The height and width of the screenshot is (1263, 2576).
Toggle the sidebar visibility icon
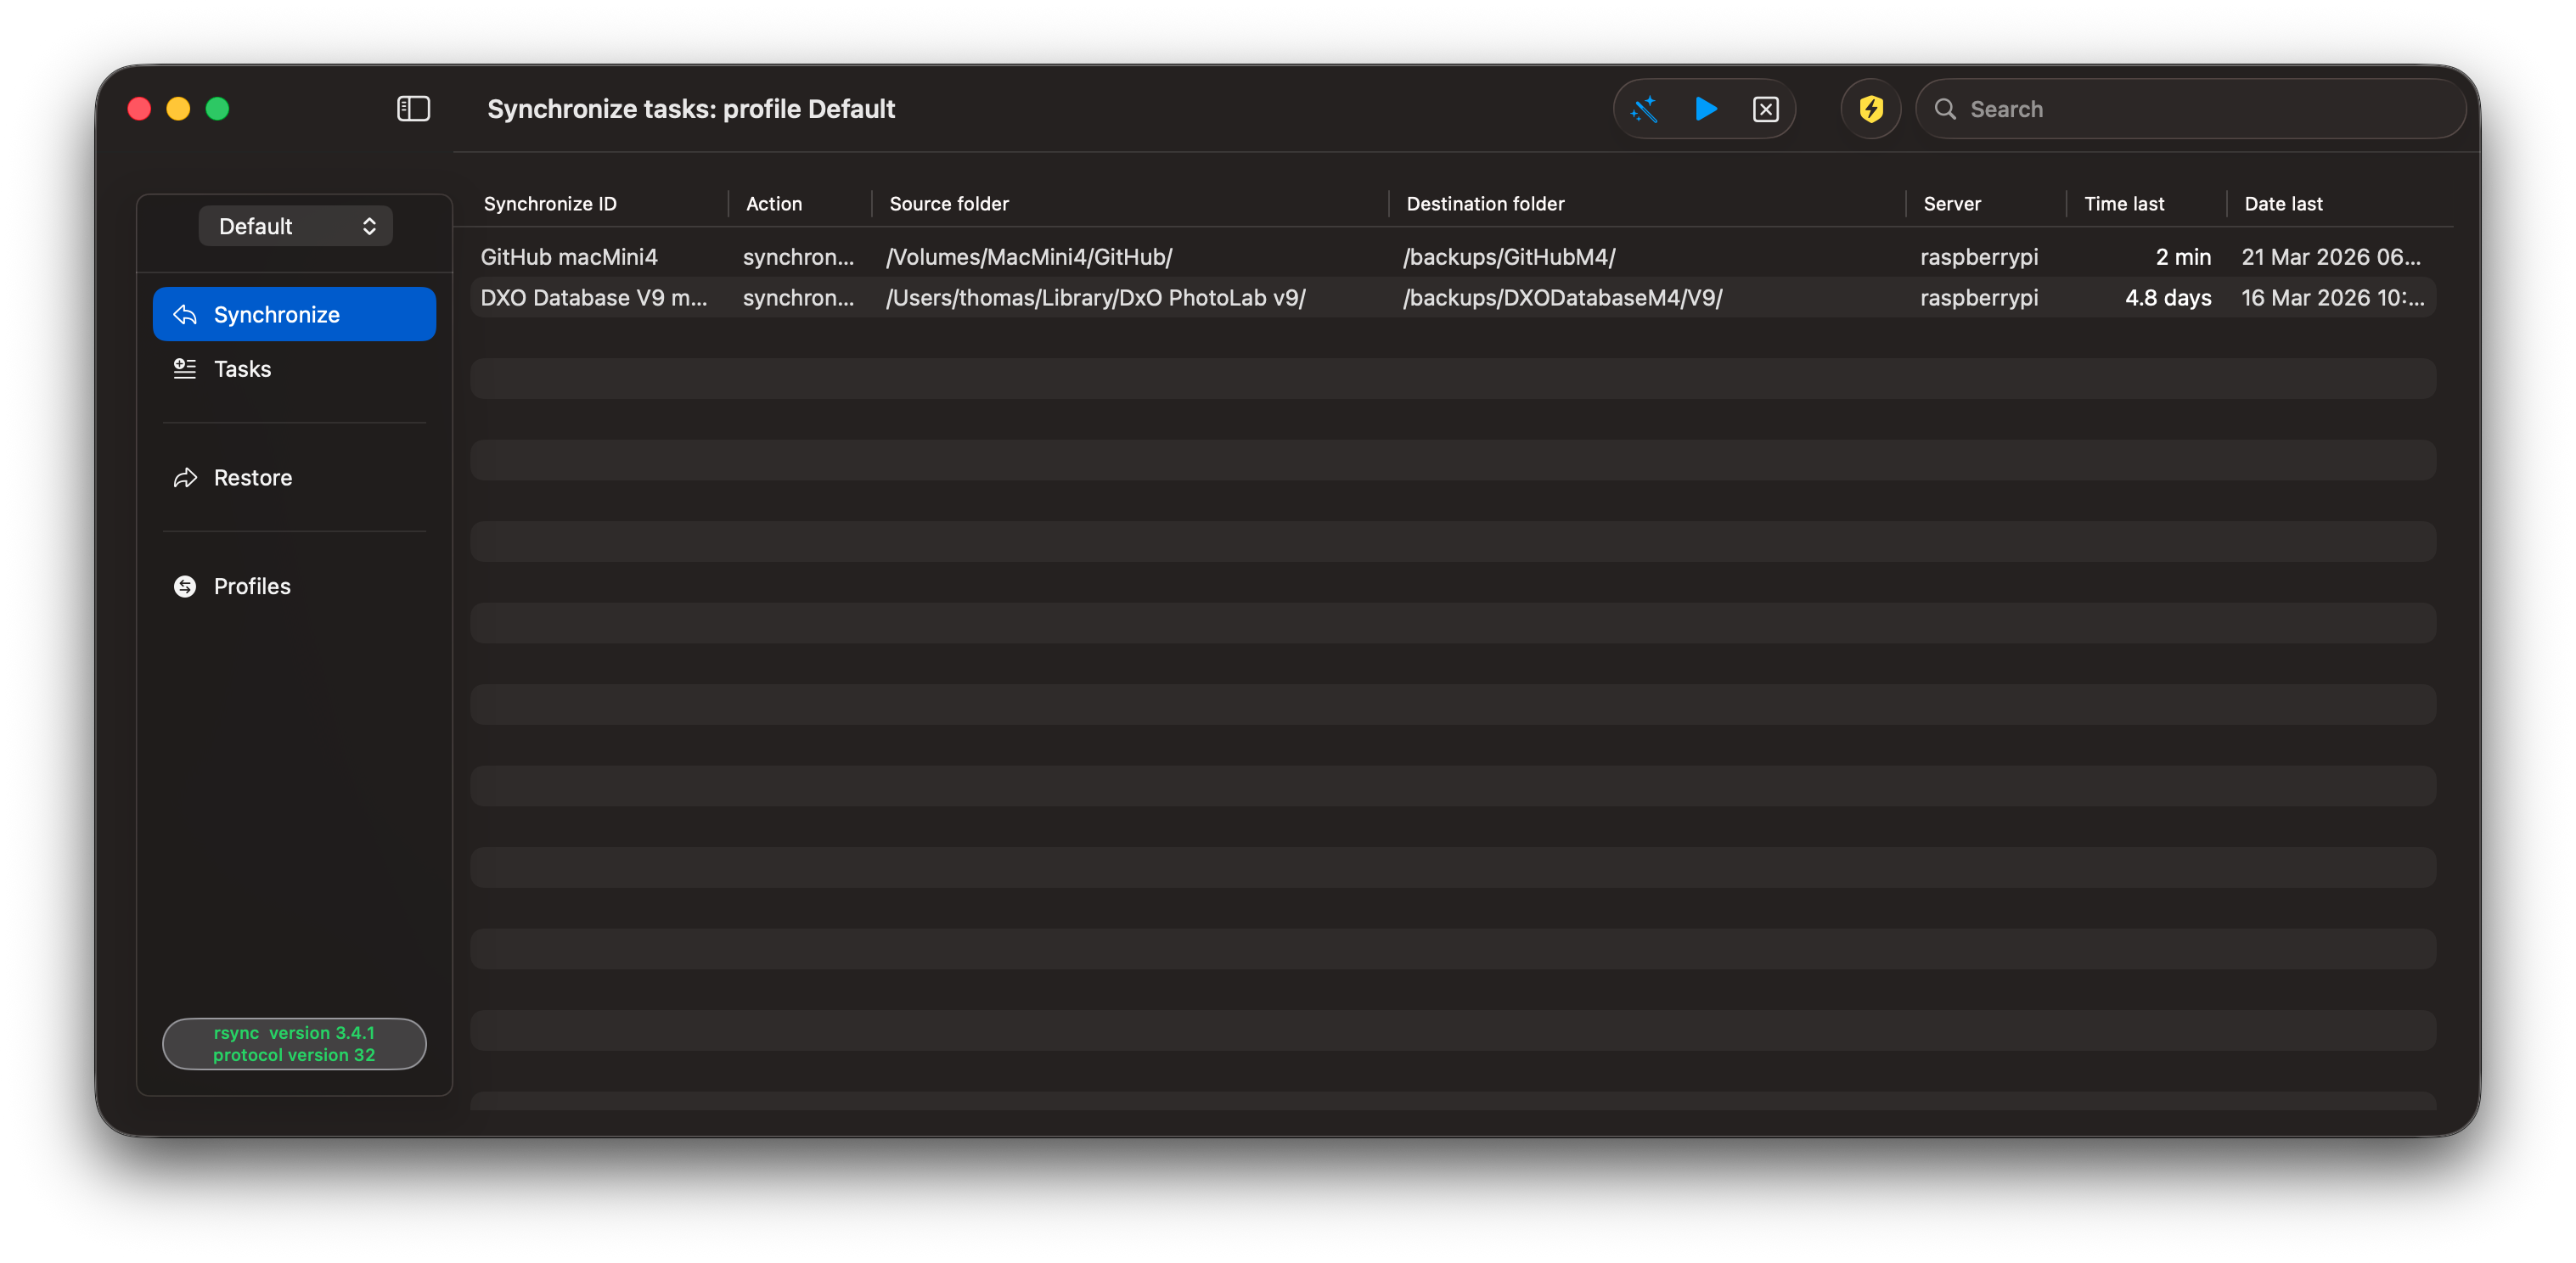tap(413, 109)
